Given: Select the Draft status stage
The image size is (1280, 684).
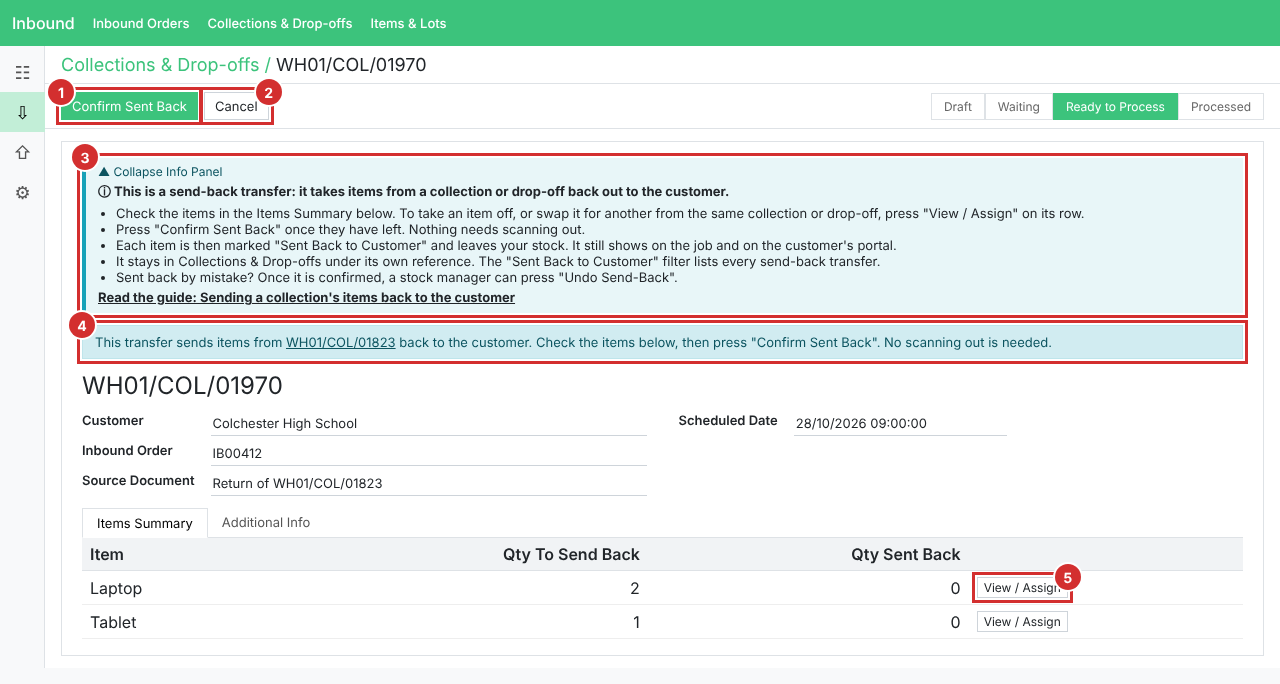Looking at the screenshot, I should tap(958, 106).
